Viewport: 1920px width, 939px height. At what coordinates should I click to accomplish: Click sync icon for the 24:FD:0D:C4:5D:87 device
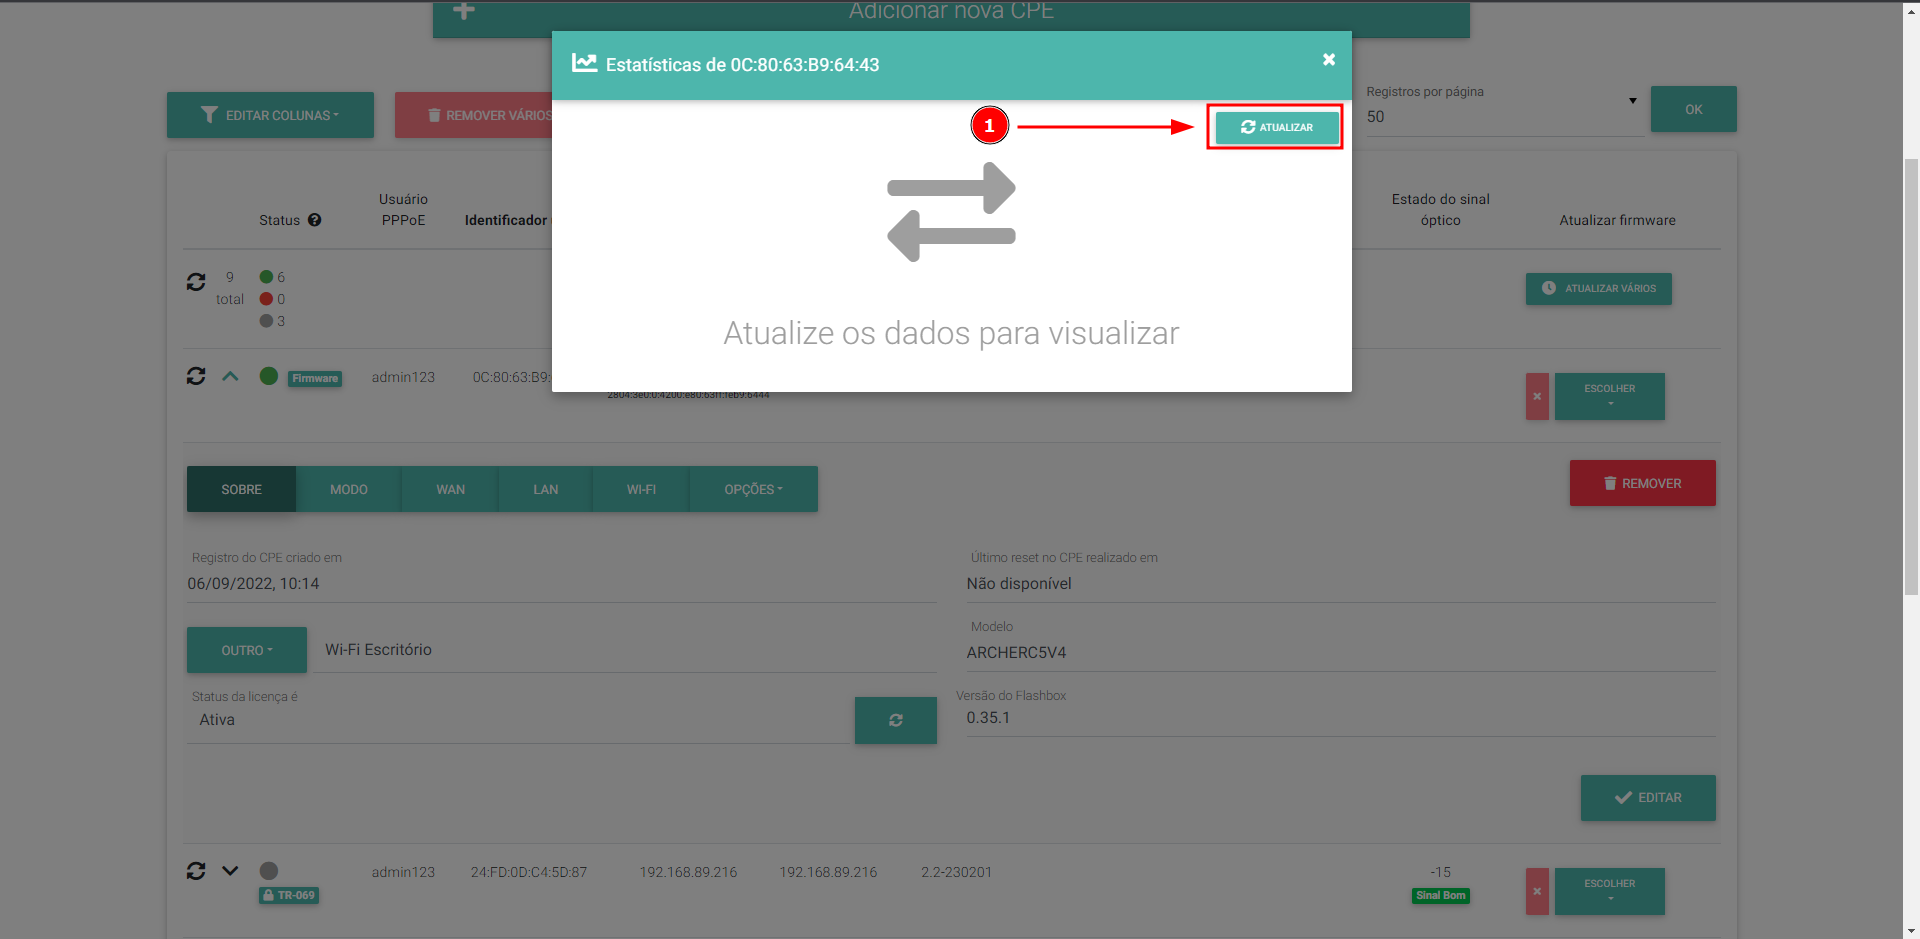point(196,871)
